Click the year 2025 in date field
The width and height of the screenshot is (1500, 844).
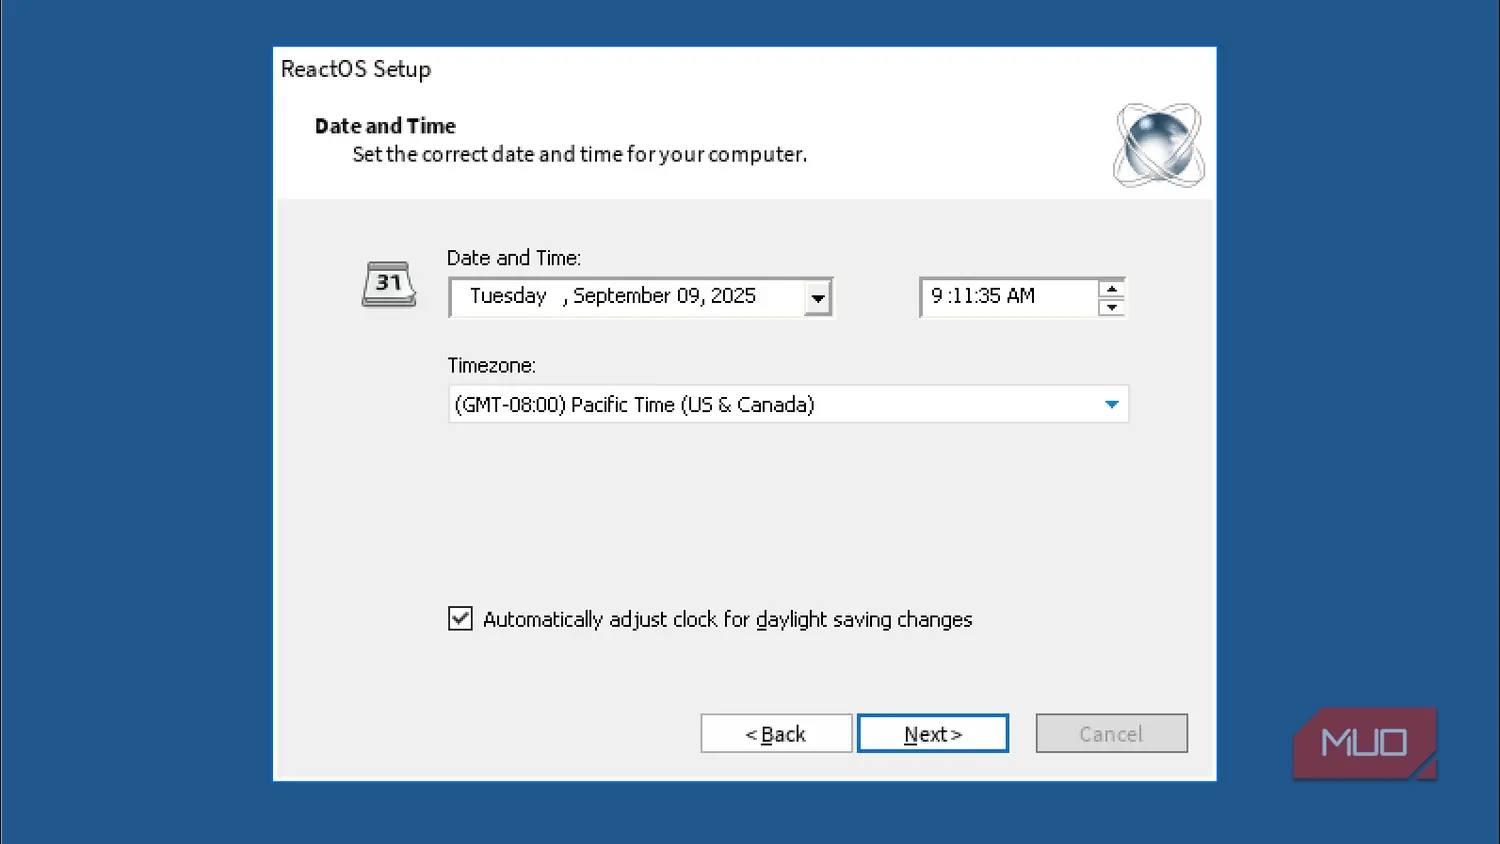(x=733, y=296)
